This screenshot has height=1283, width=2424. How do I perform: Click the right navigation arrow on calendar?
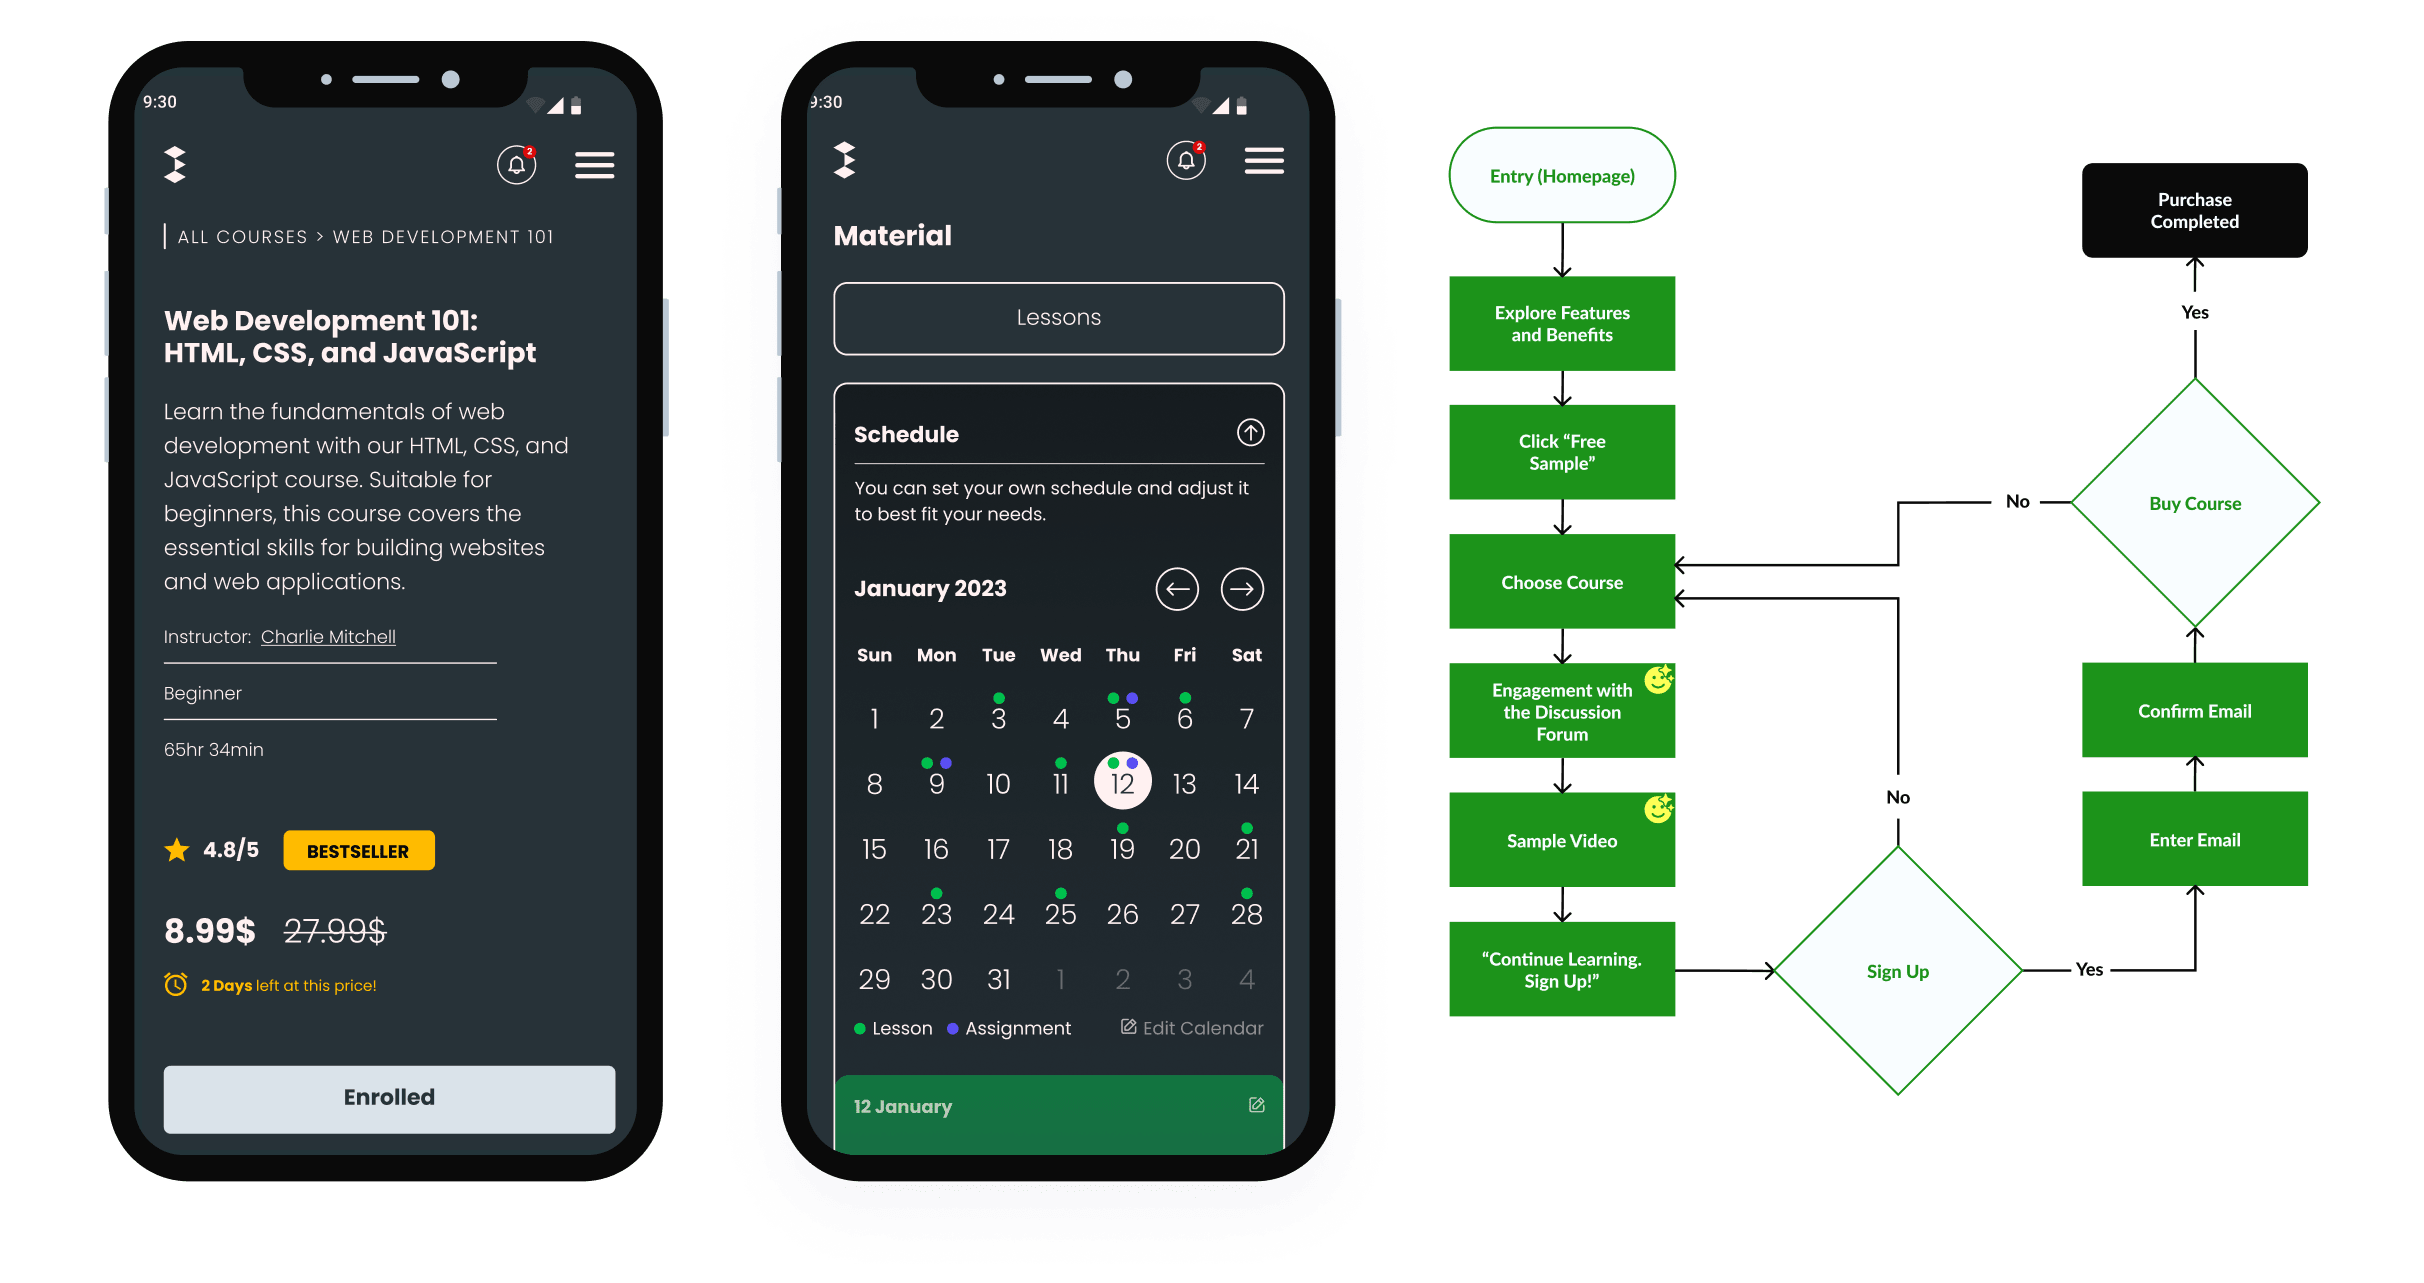pos(1242,589)
